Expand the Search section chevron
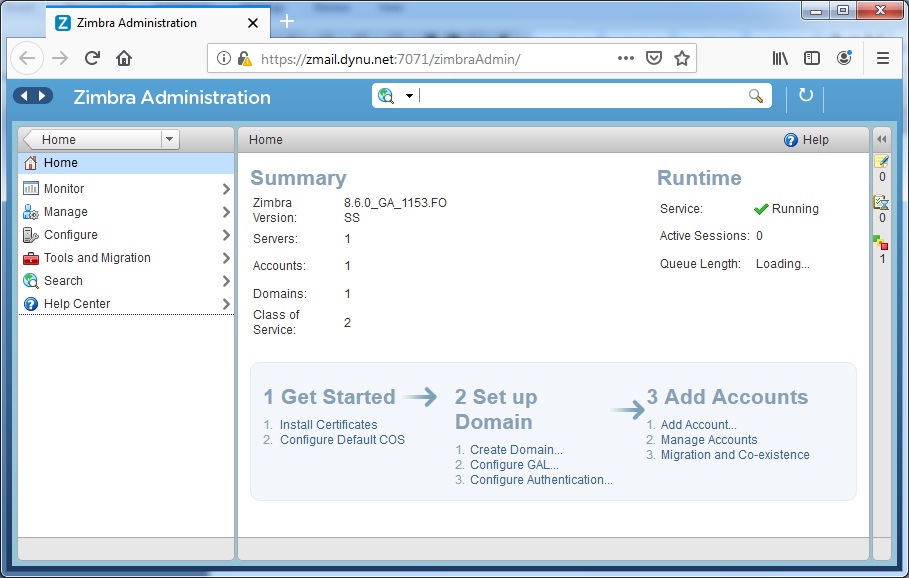 (226, 281)
